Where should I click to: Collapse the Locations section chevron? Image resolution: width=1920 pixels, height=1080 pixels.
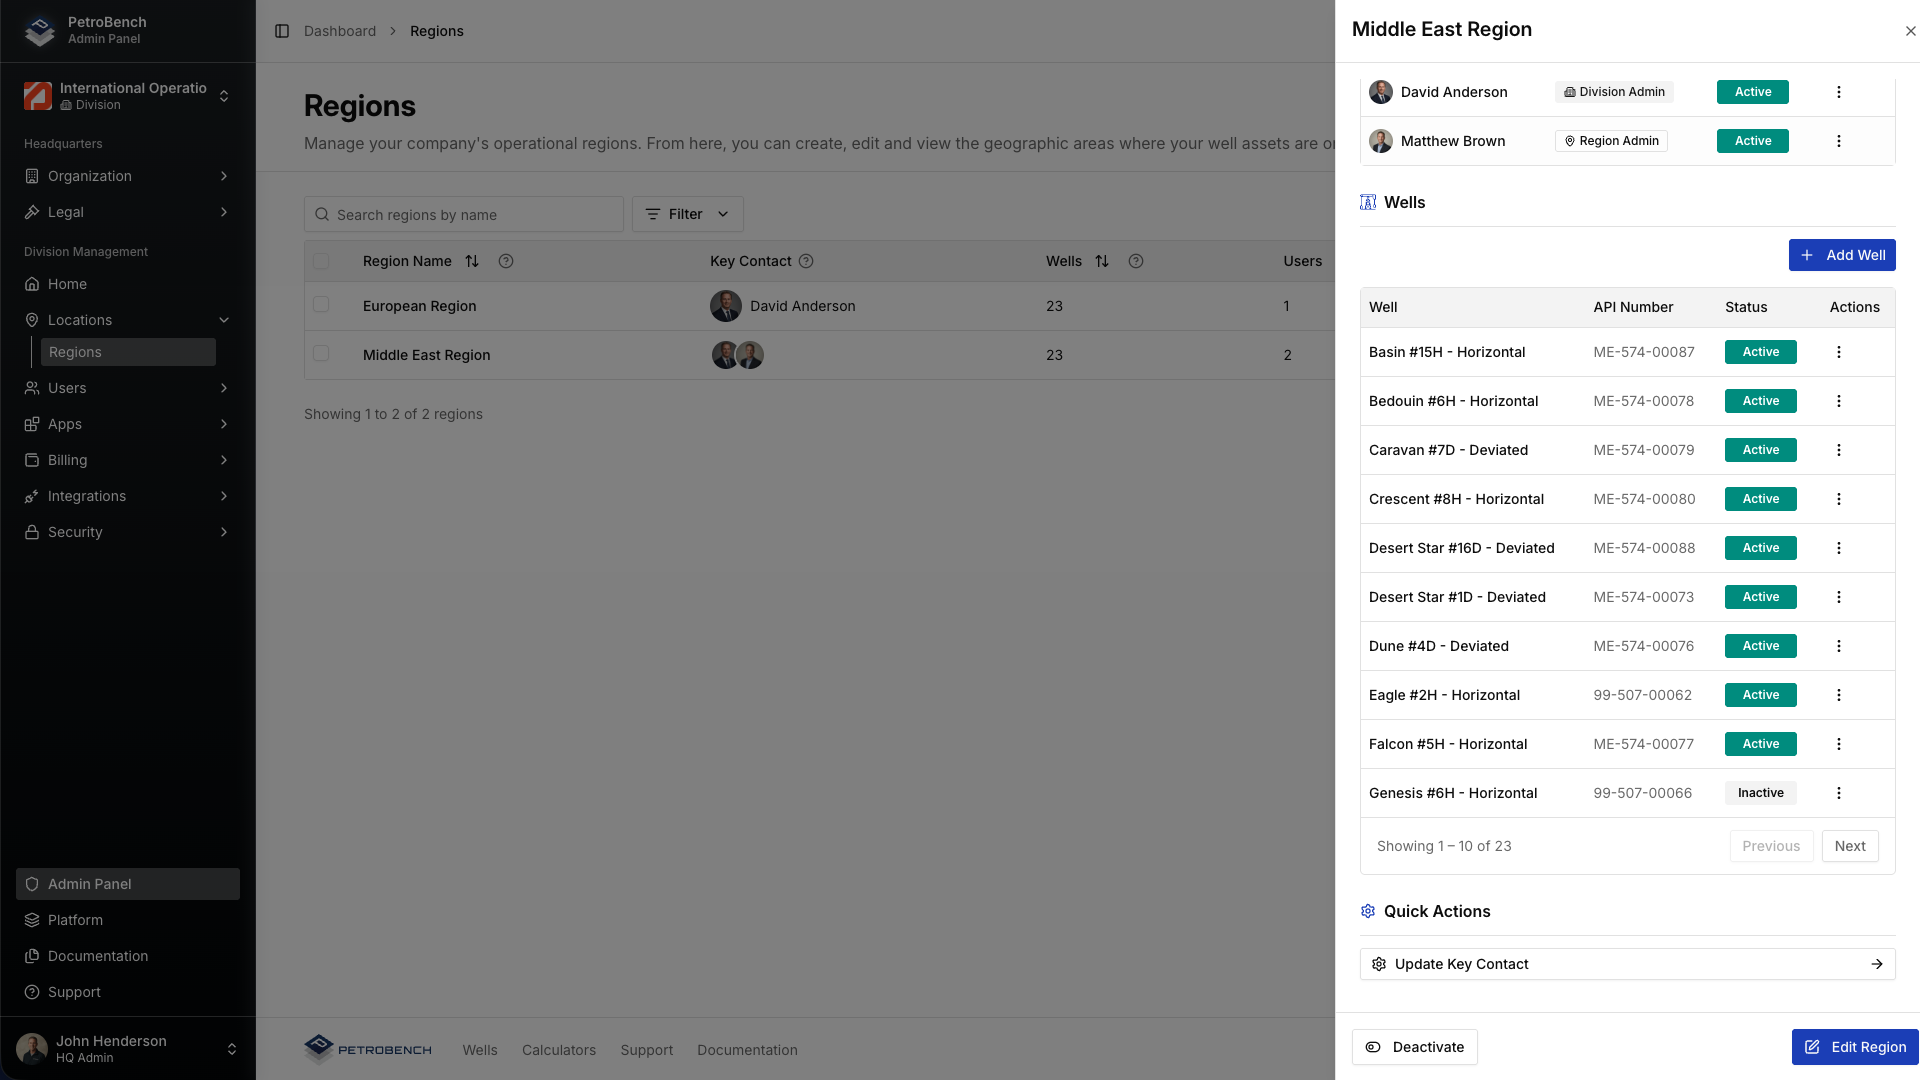224,320
